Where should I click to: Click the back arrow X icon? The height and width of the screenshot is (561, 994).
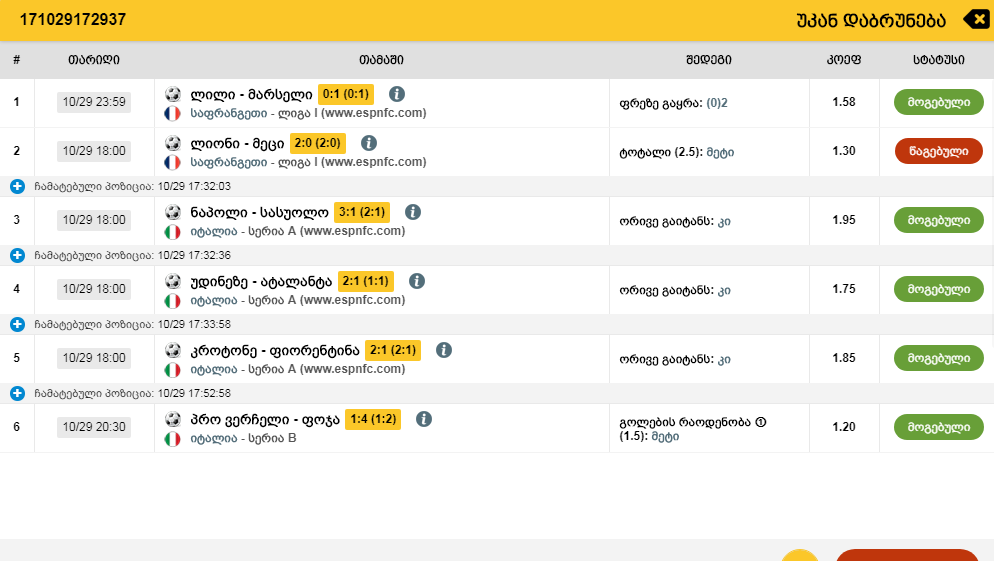coord(975,19)
